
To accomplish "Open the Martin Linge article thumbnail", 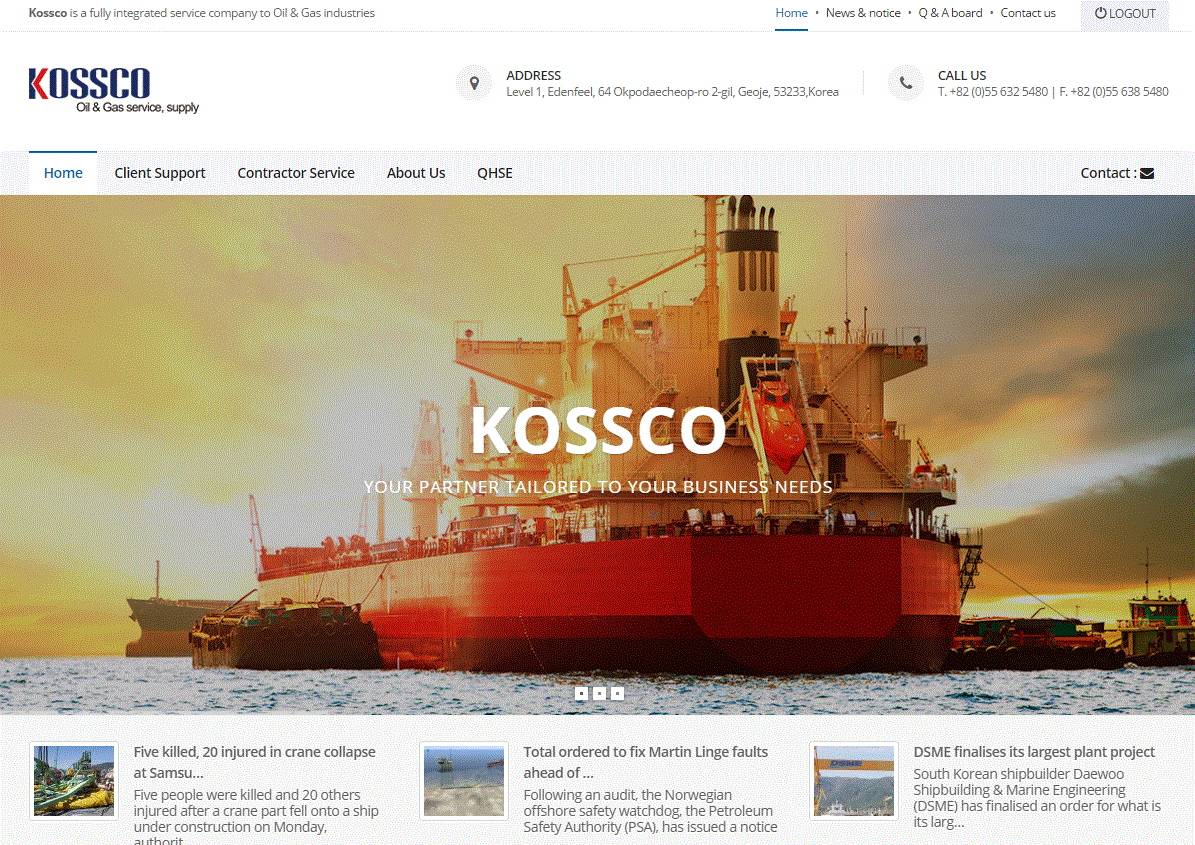I will pyautogui.click(x=464, y=781).
